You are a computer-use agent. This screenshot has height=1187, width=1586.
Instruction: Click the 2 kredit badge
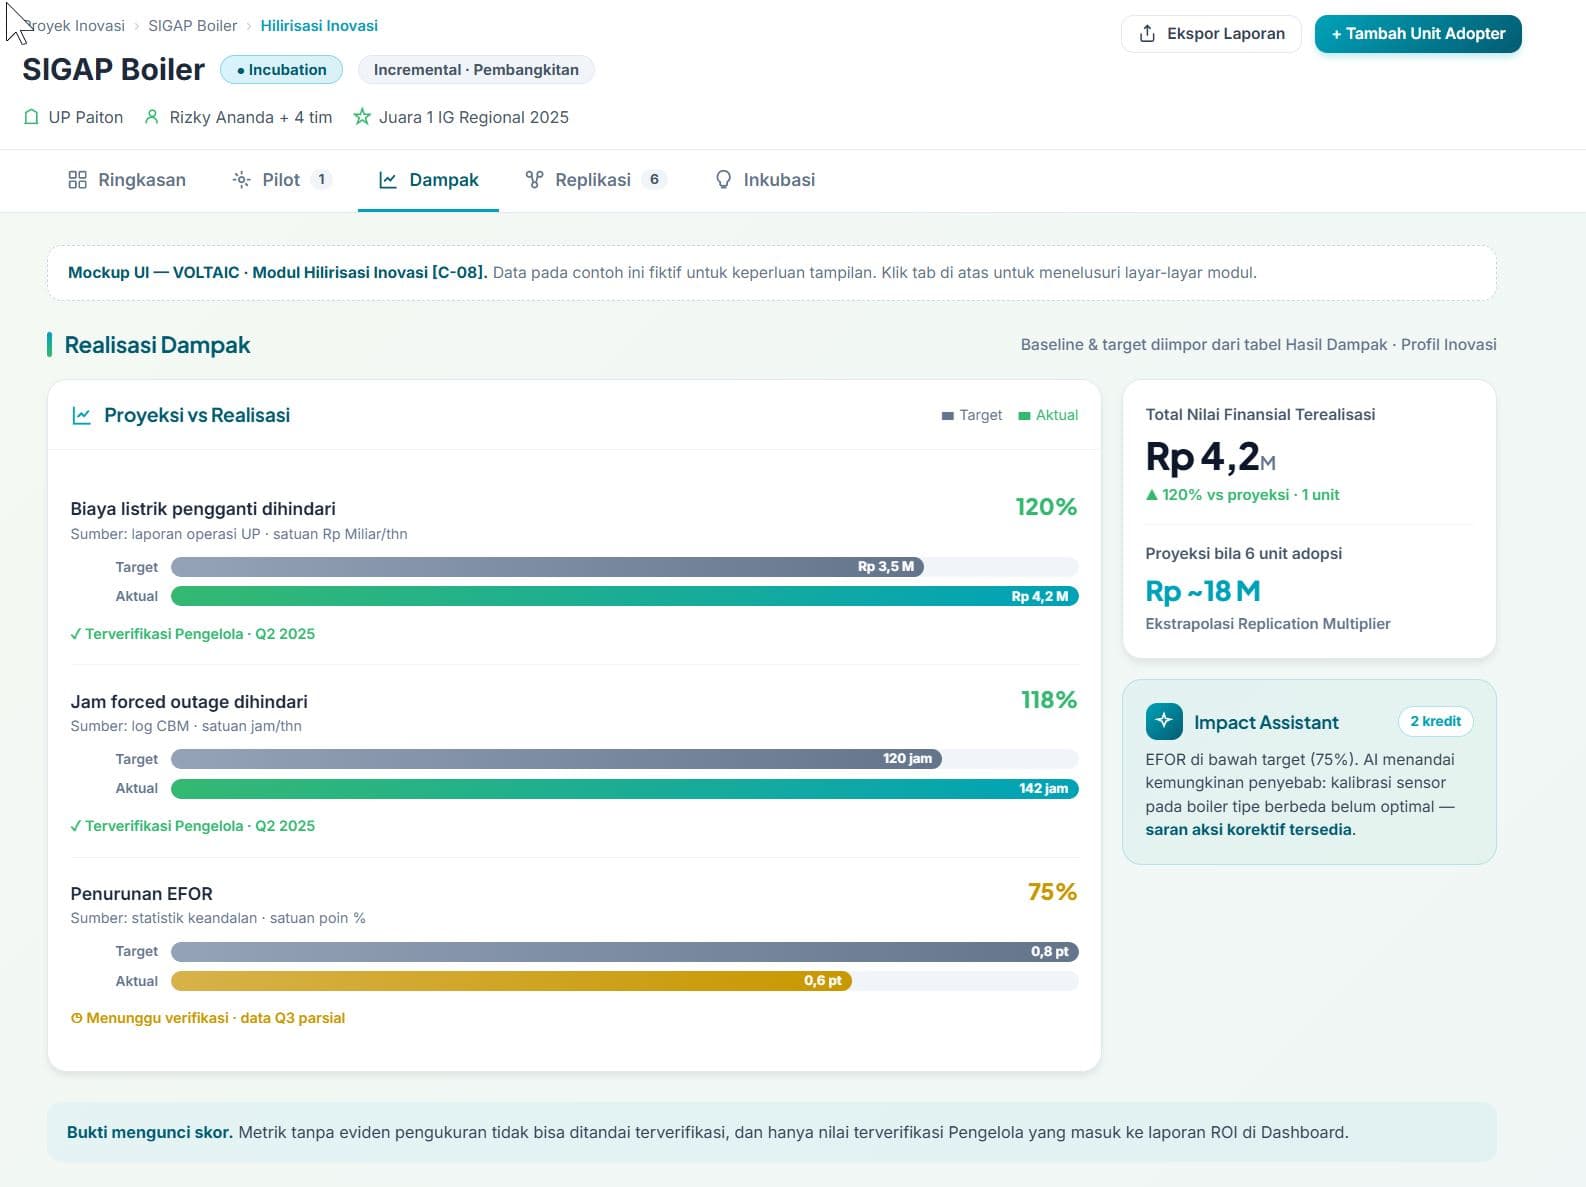[x=1435, y=721]
